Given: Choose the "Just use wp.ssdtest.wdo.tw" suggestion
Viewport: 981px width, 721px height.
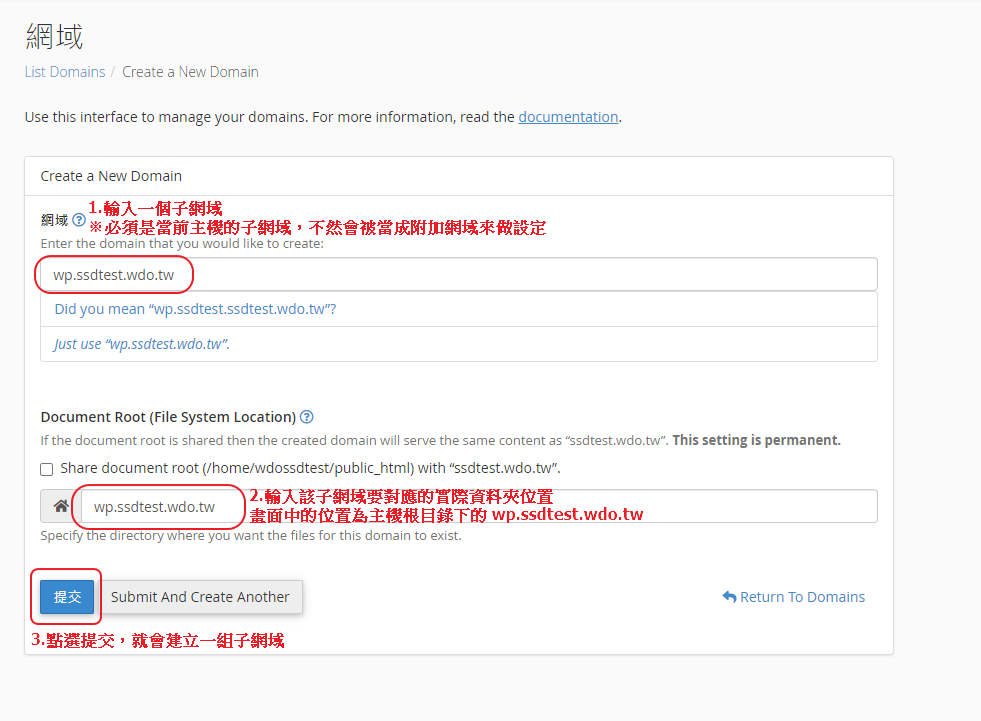Looking at the screenshot, I should 142,344.
